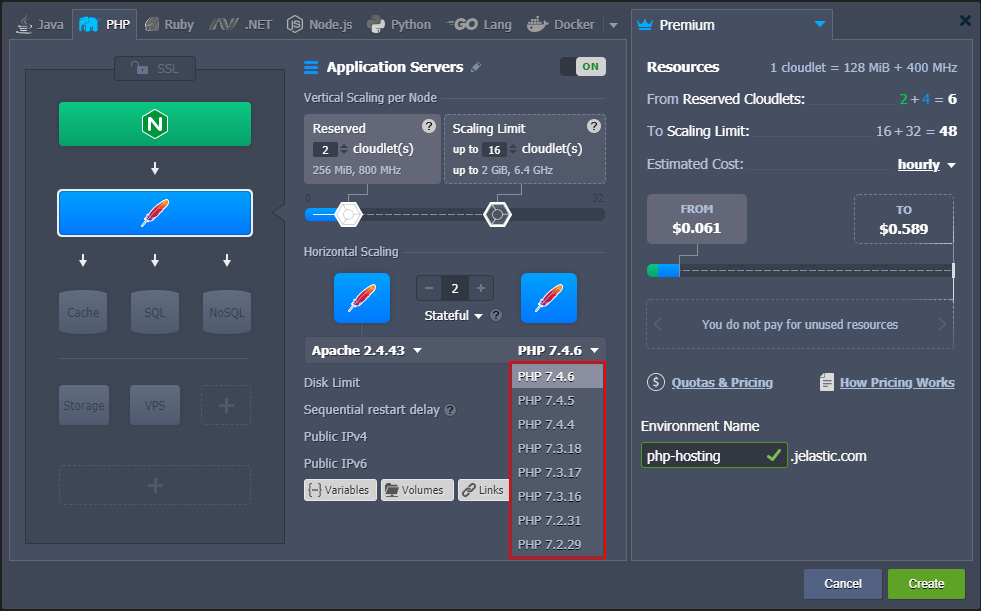
Task: Select the Apache application server block
Action: pyautogui.click(x=154, y=212)
